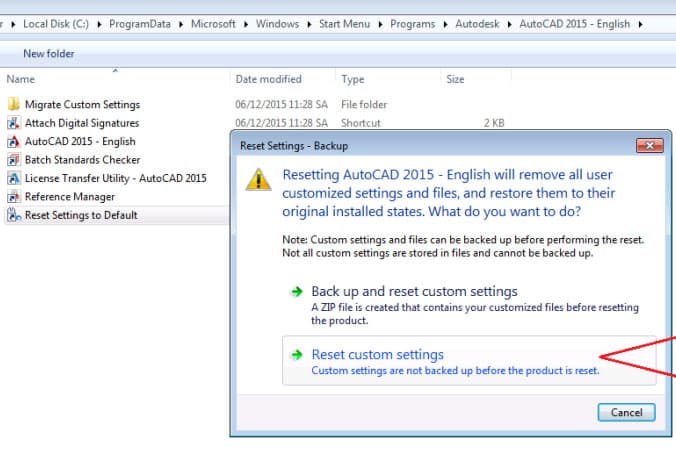Click the Attach Digital Signatures shortcut icon
This screenshot has height=461, width=676.
14,123
